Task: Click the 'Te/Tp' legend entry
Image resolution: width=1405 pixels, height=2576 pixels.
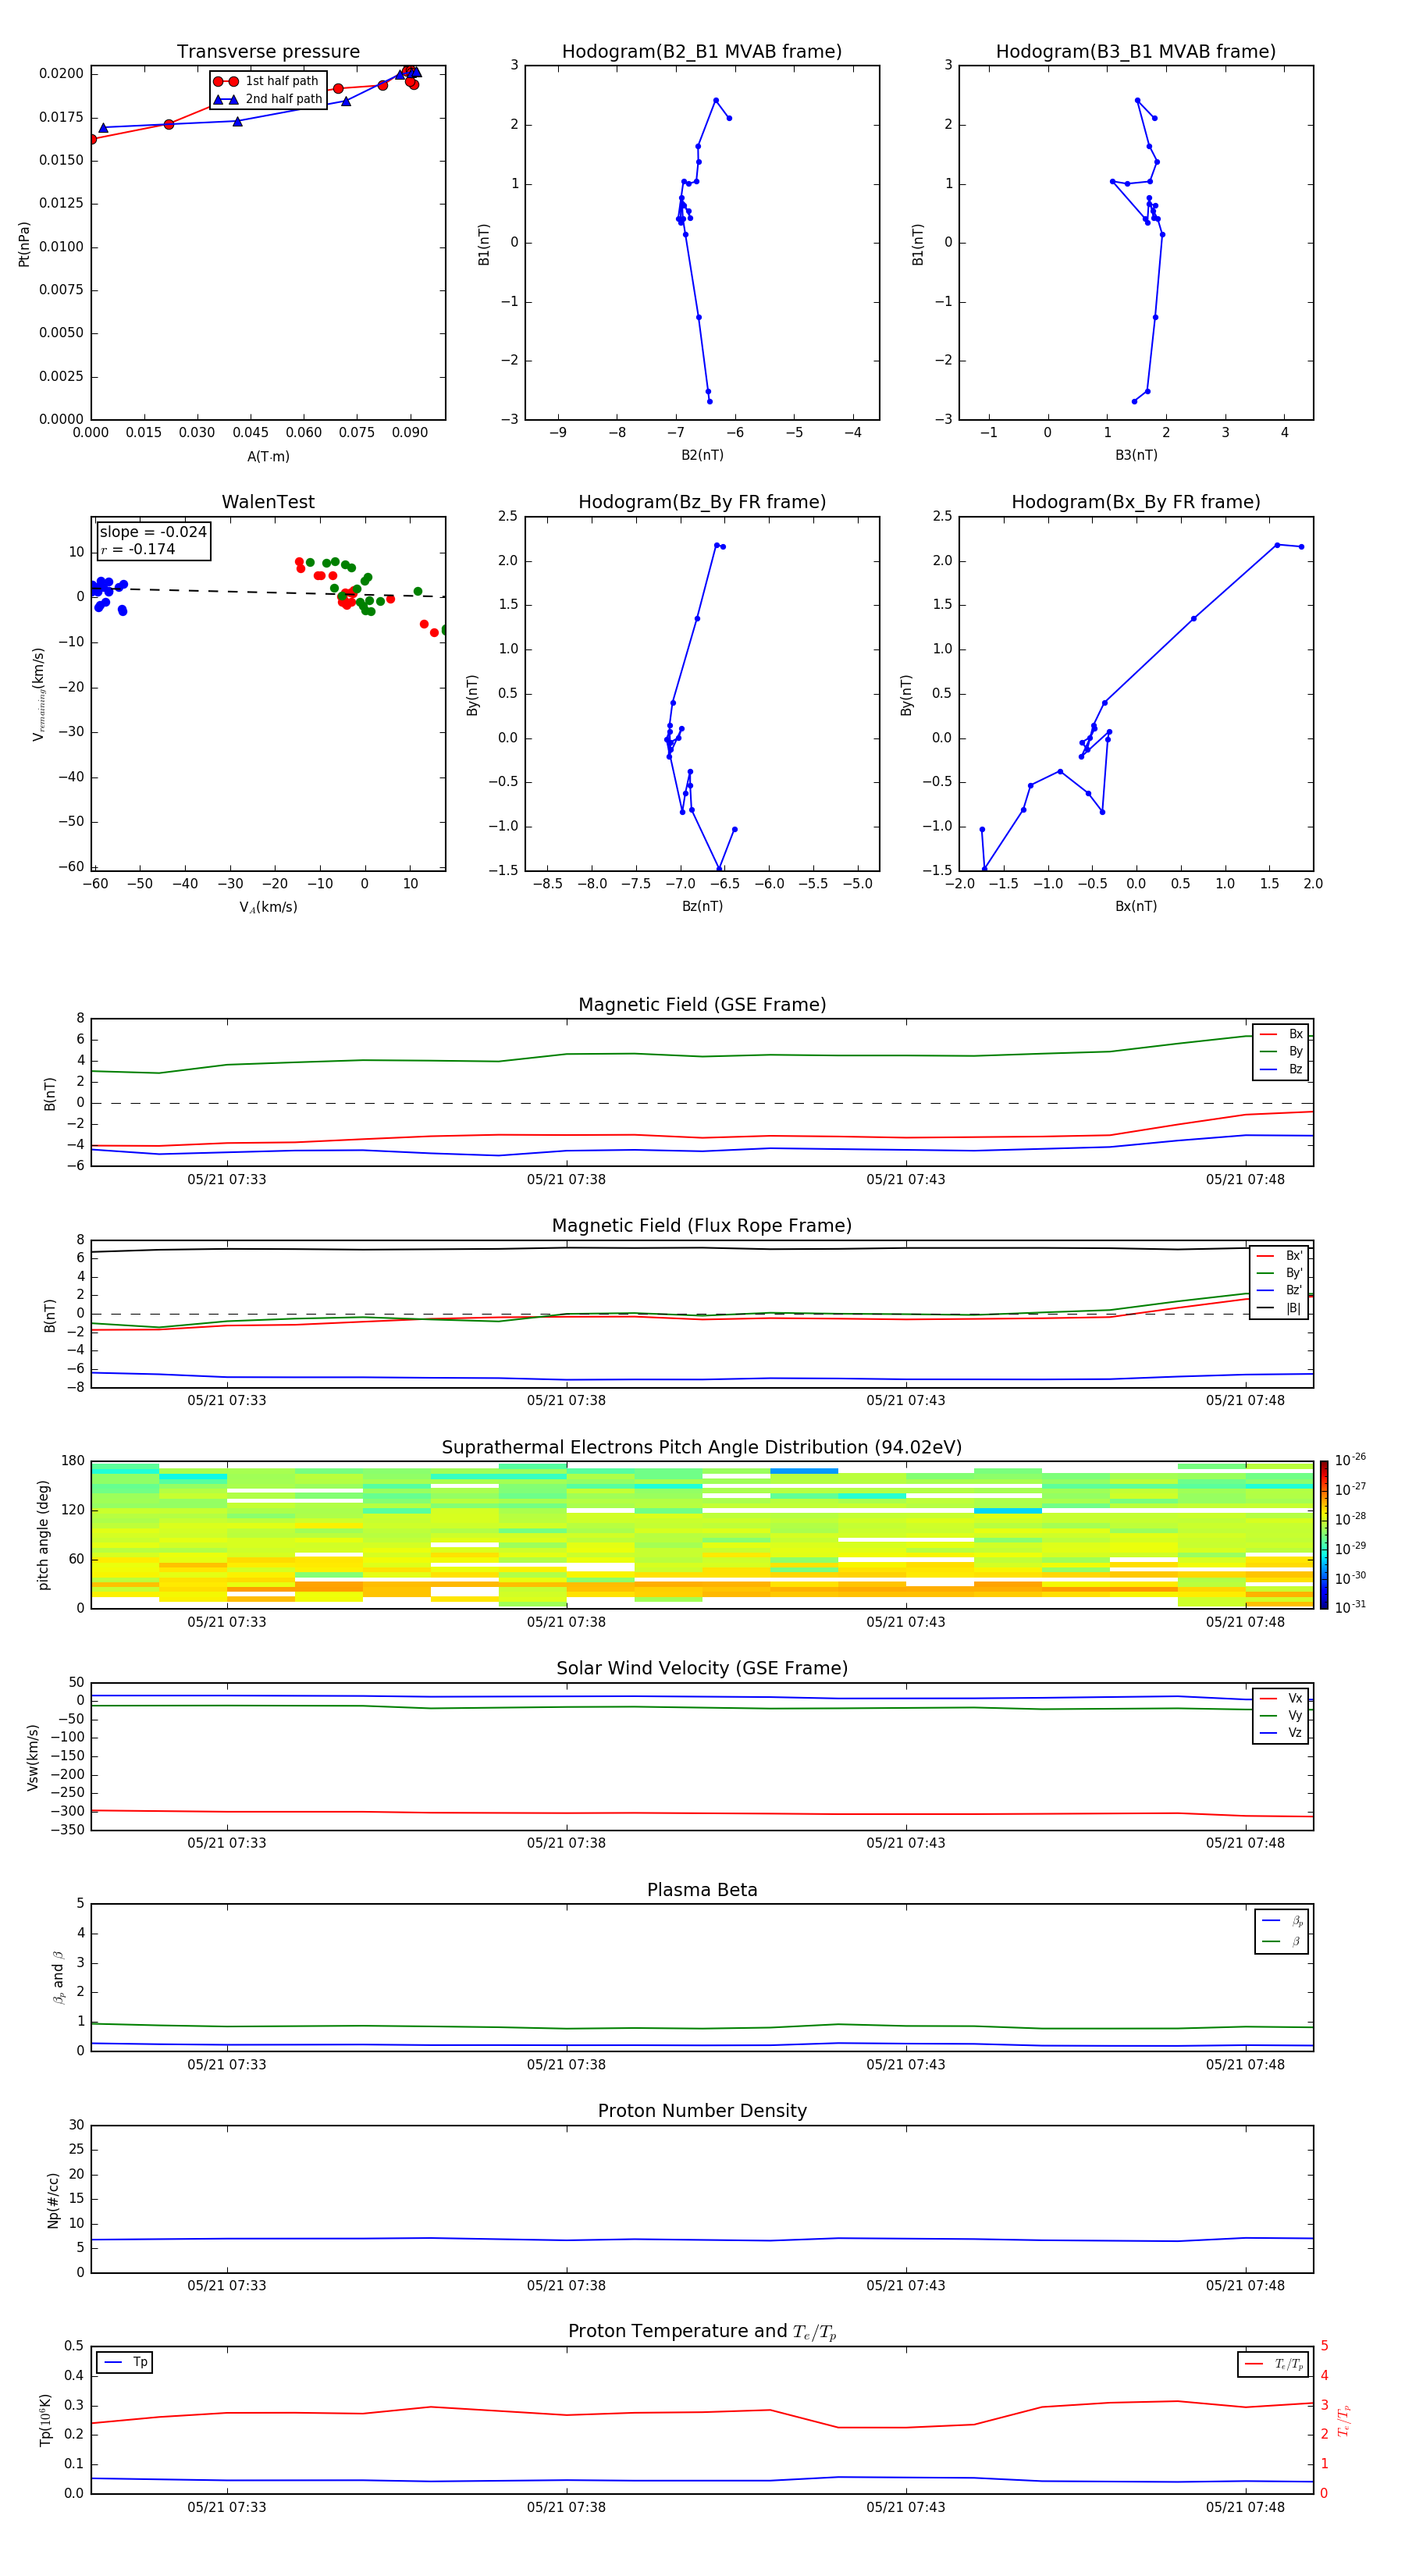Action: pyautogui.click(x=1274, y=2364)
